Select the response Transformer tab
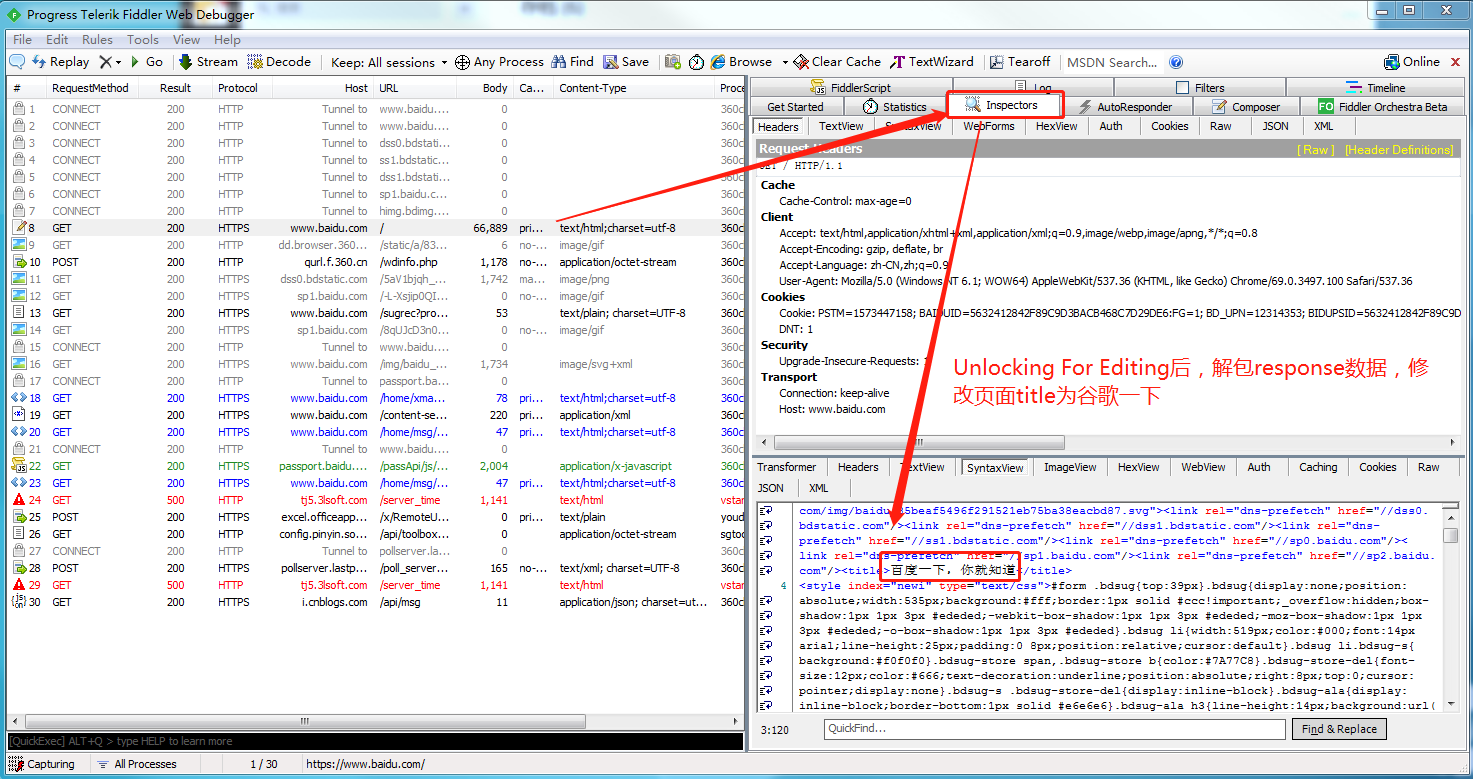 (786, 467)
